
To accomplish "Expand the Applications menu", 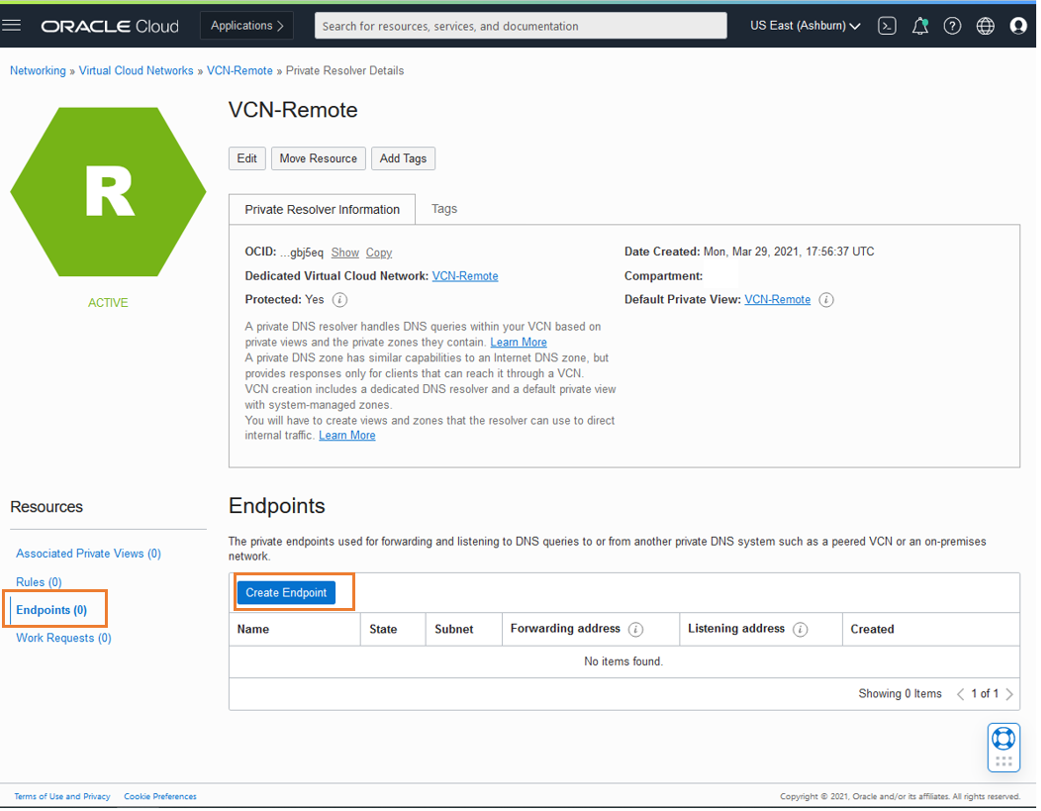I will pos(247,26).
